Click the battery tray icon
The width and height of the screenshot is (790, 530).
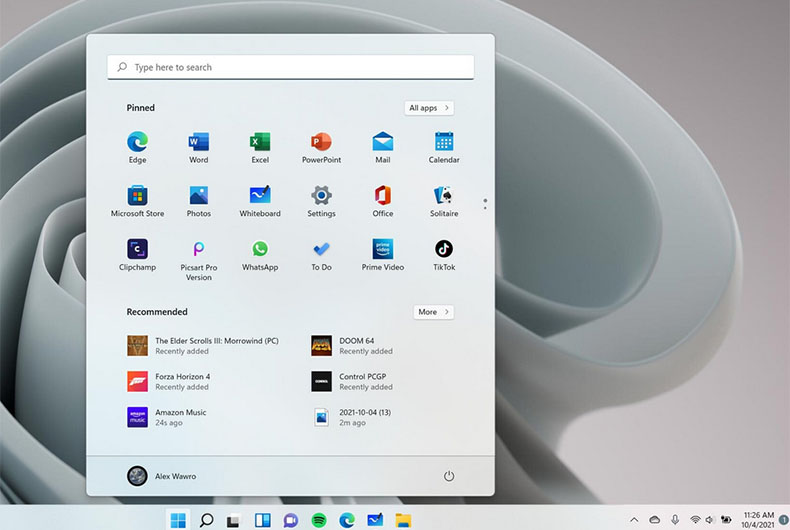(x=726, y=519)
